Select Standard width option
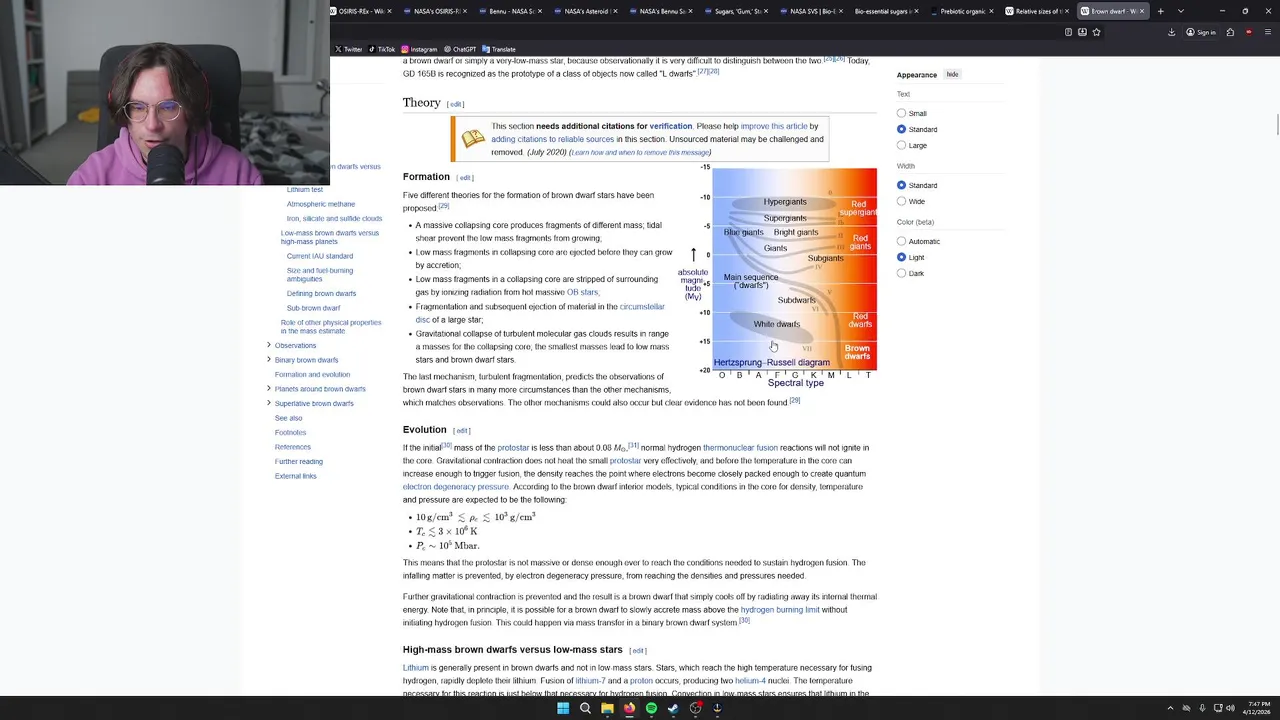 [x=901, y=185]
